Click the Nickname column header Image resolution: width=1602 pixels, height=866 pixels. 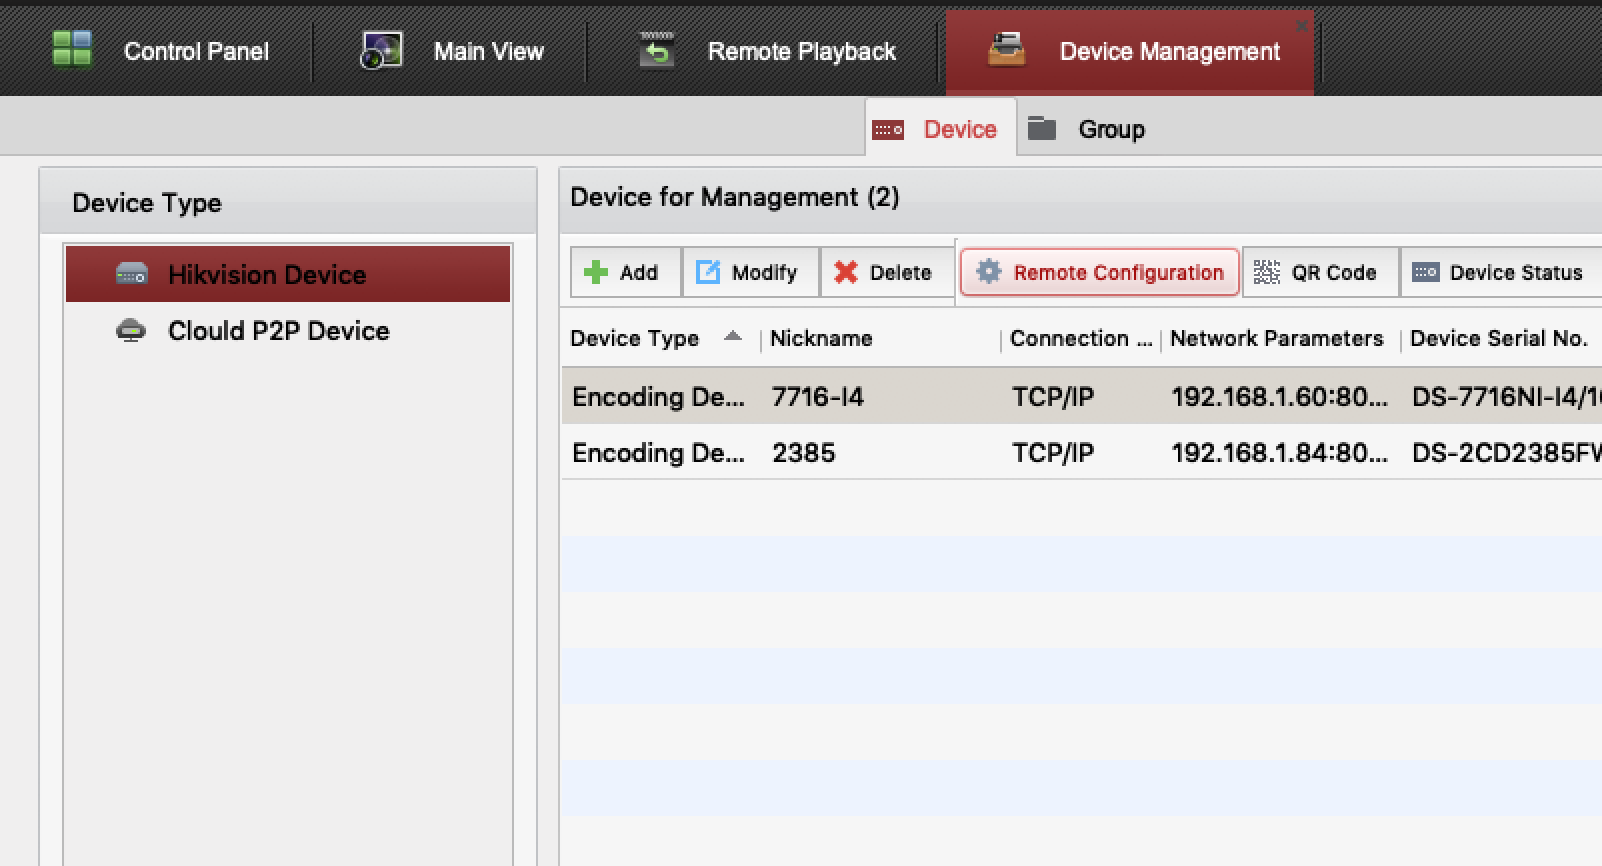pos(821,339)
